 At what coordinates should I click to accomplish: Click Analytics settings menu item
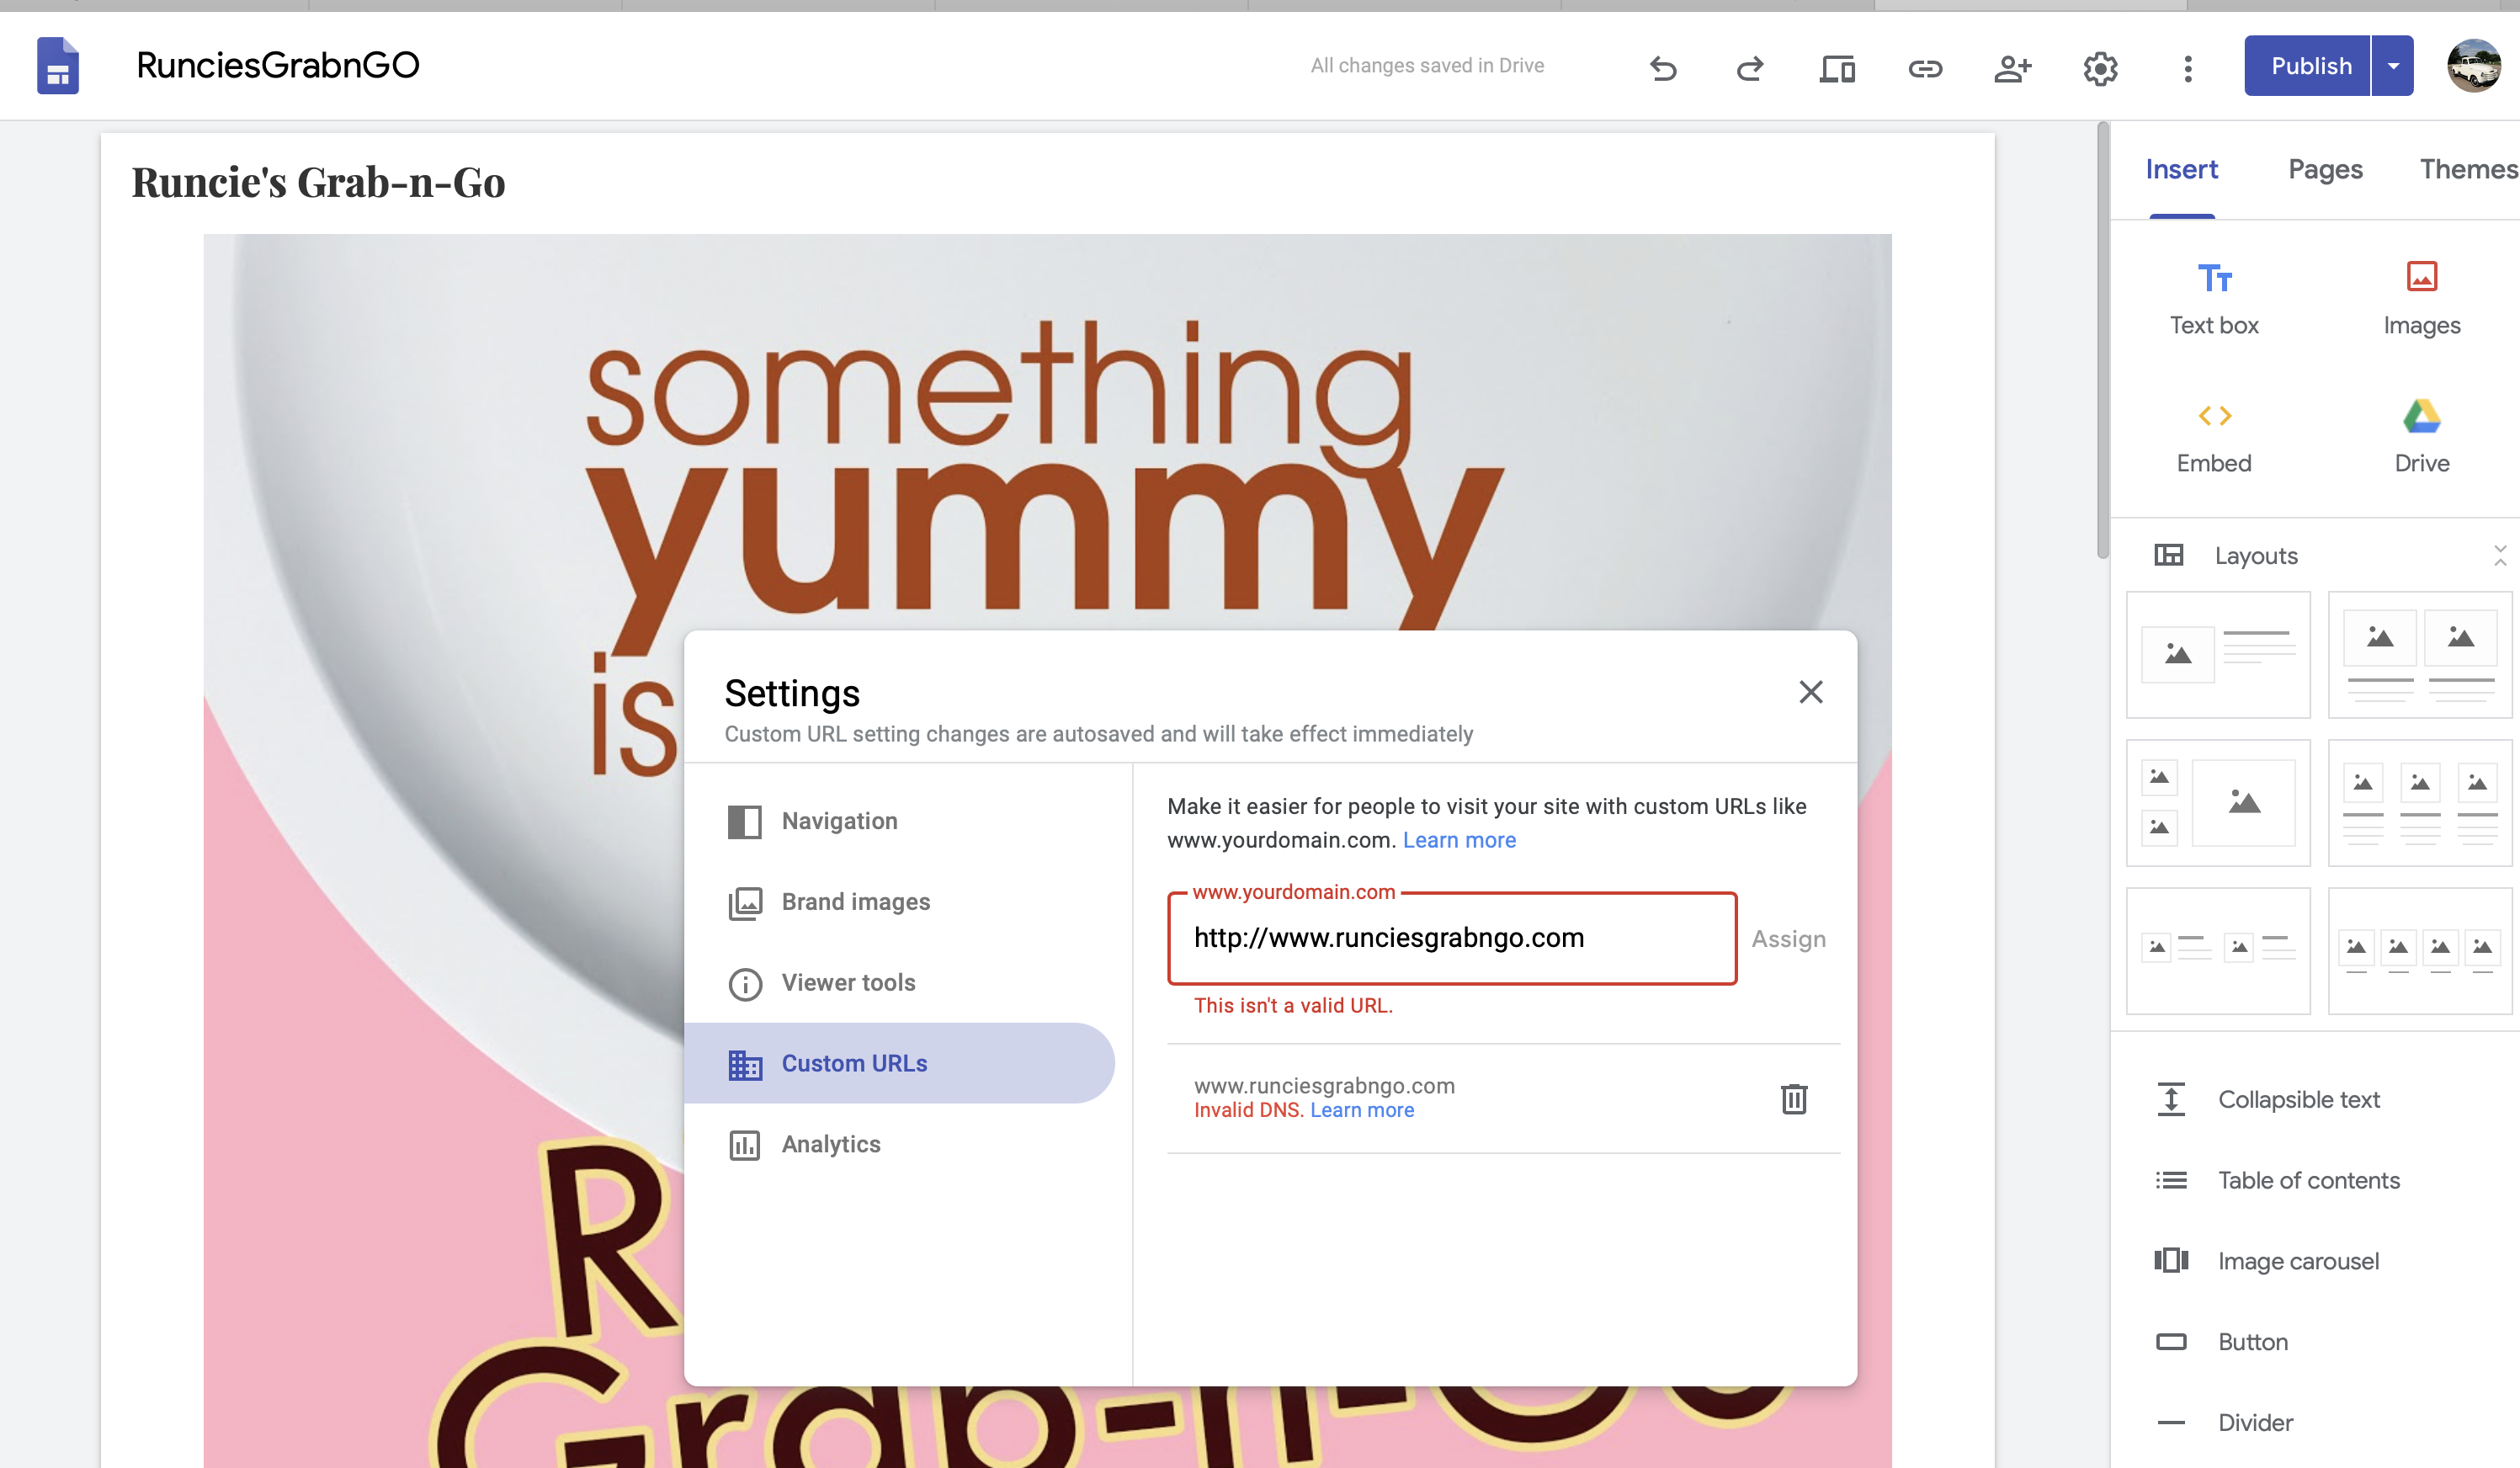pos(830,1143)
